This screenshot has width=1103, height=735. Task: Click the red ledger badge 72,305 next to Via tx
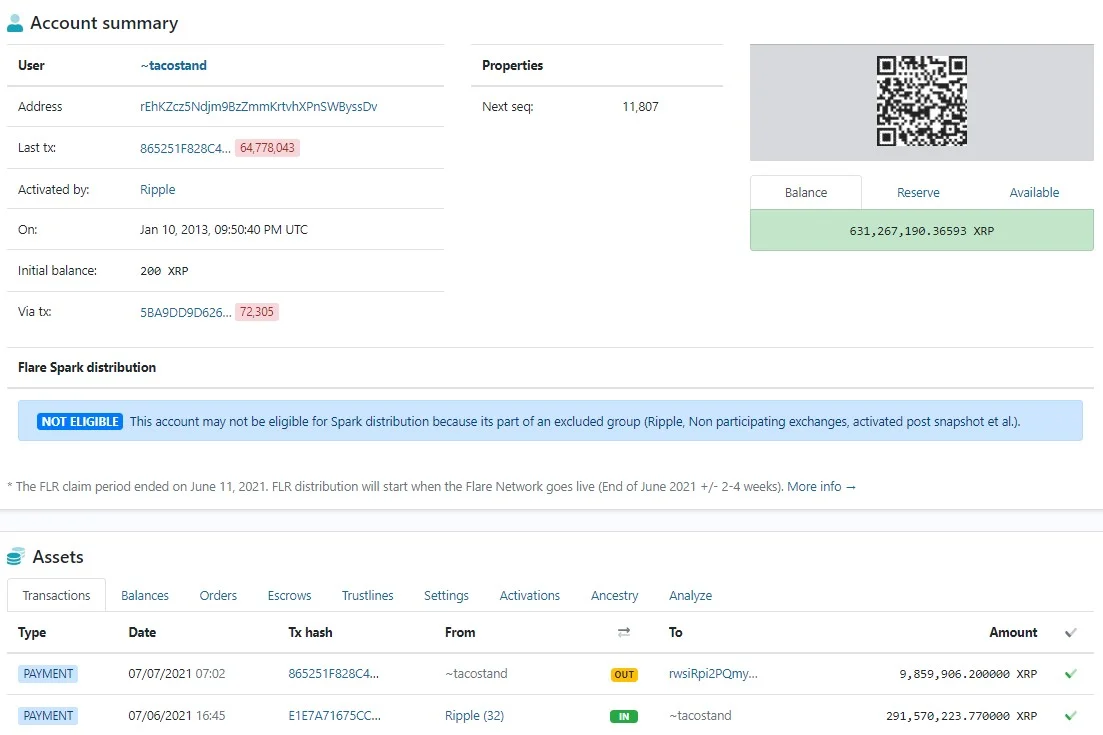[258, 311]
